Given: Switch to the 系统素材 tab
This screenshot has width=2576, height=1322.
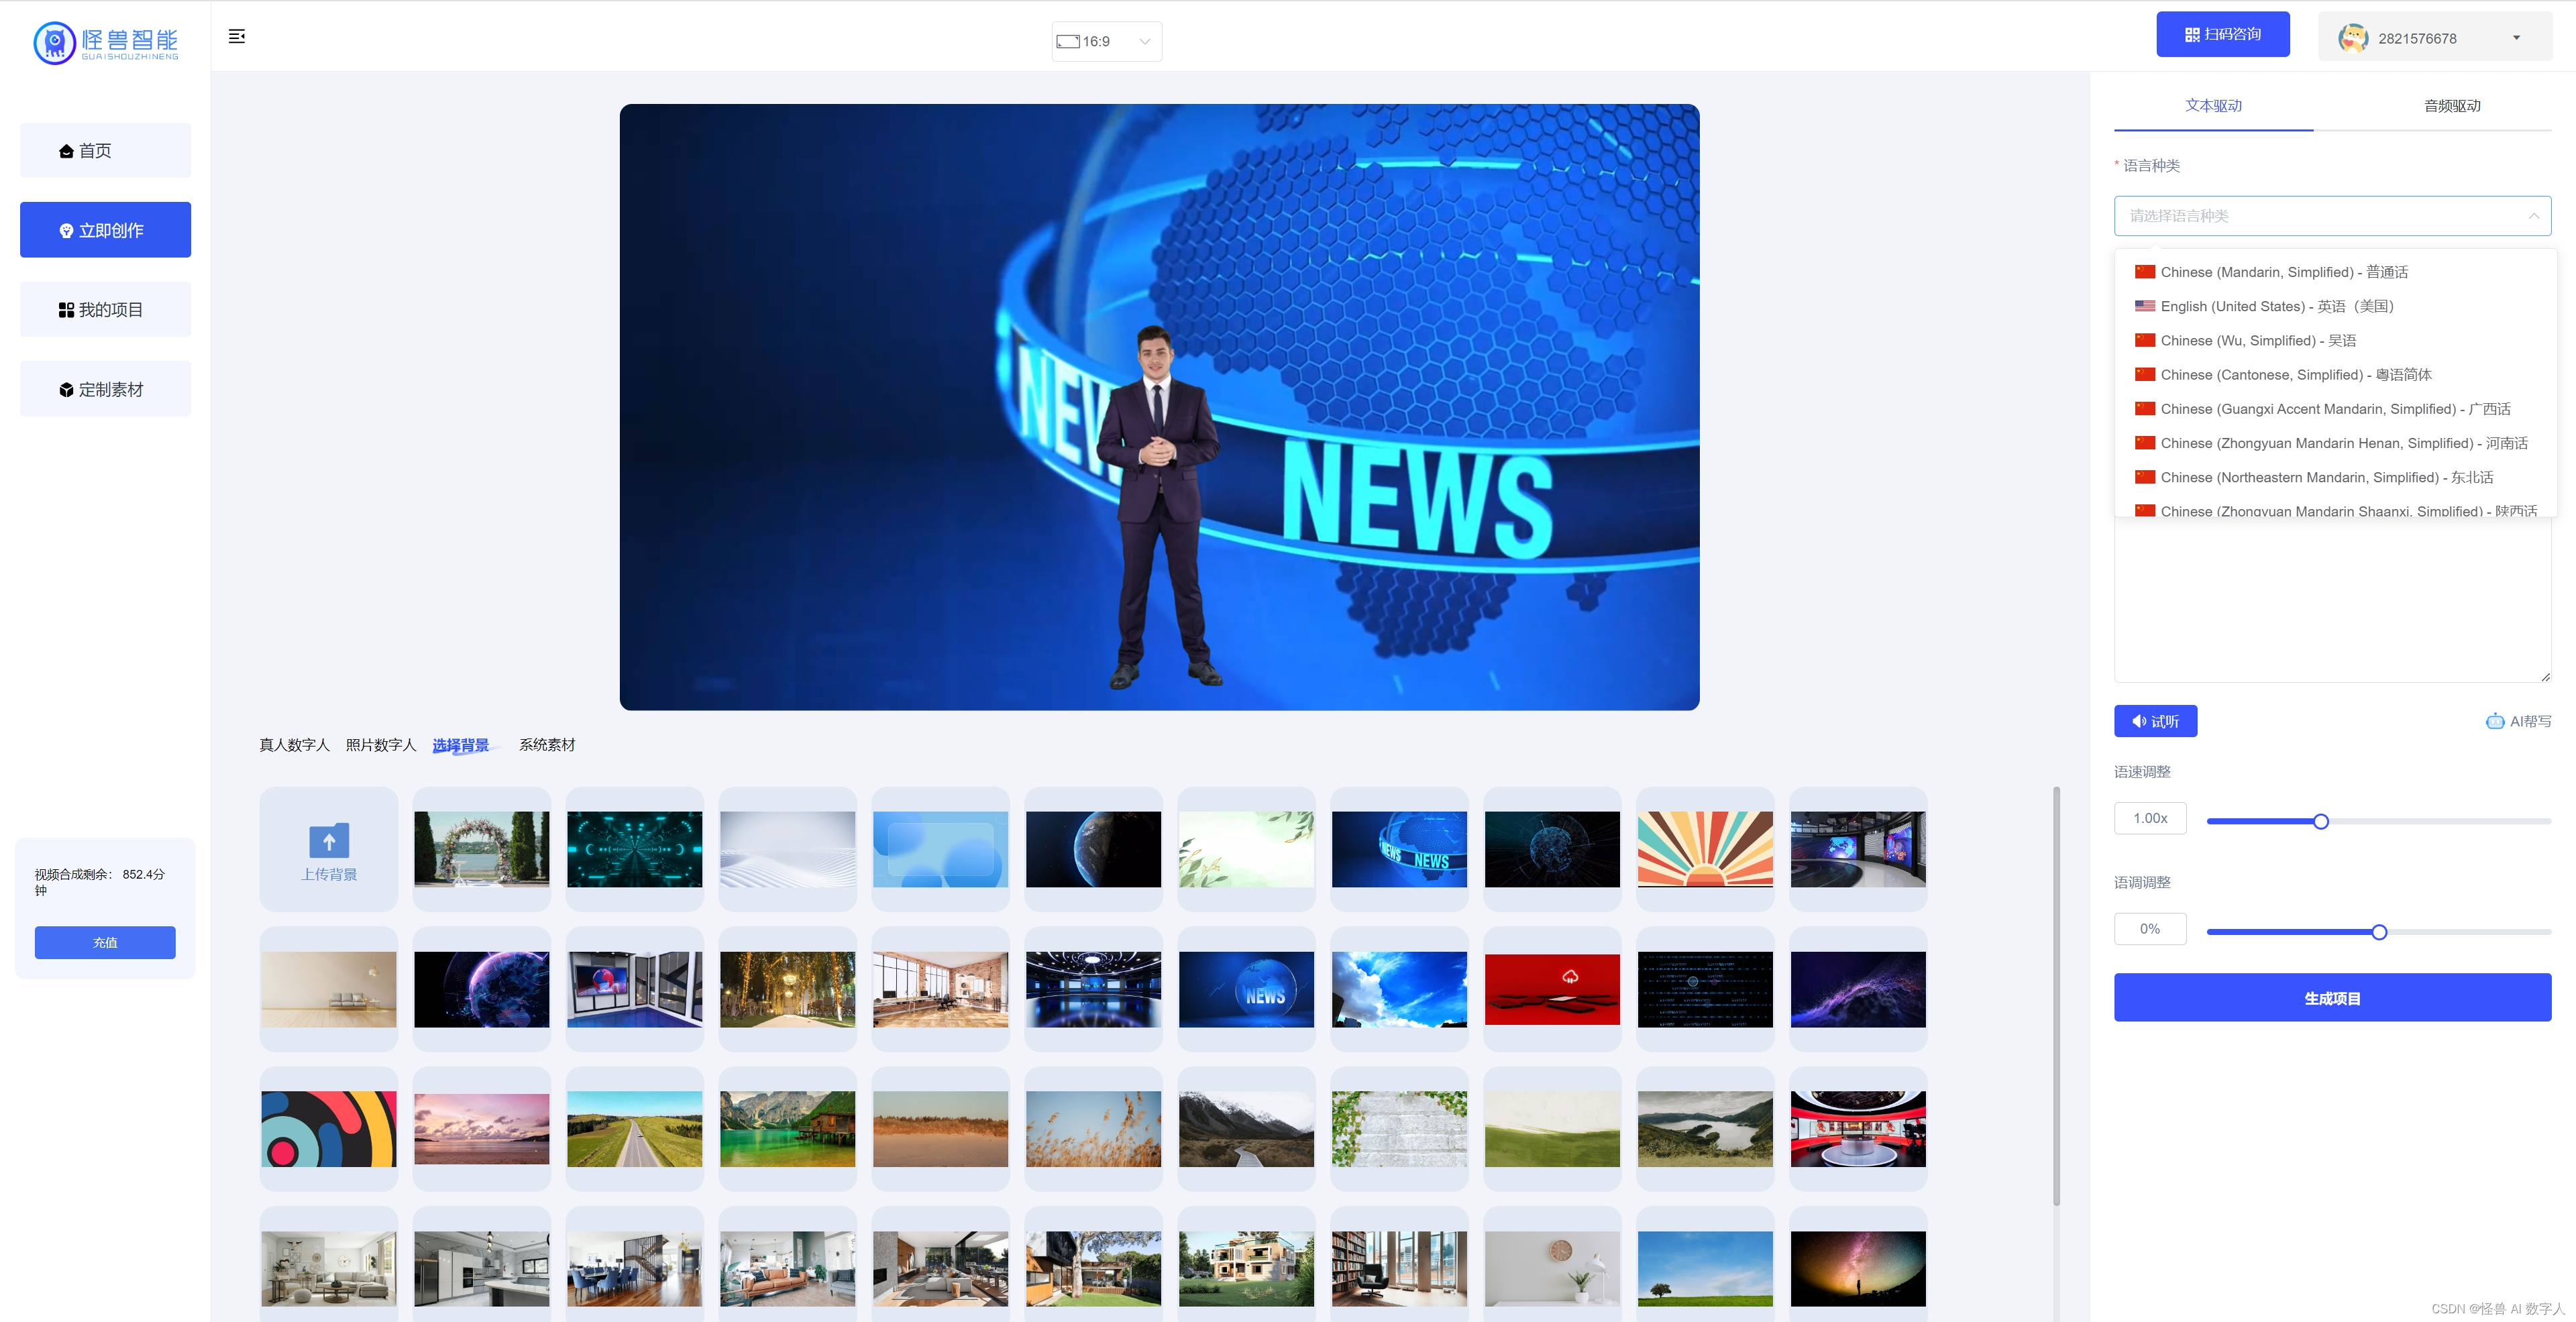Looking at the screenshot, I should (547, 745).
